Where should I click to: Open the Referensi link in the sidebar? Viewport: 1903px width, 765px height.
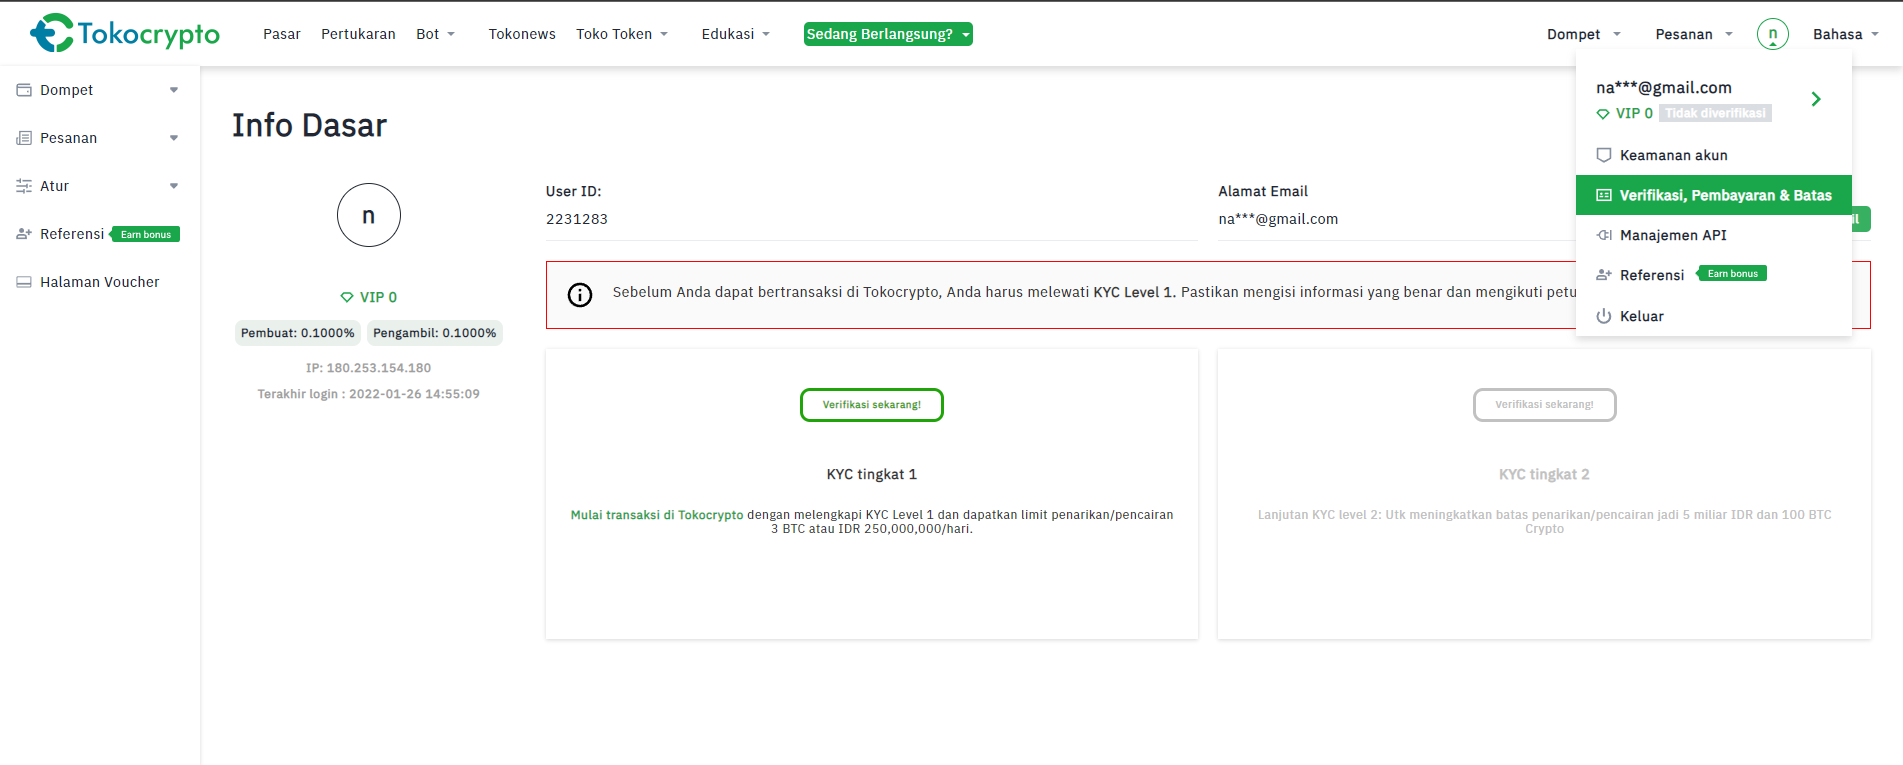[x=72, y=234]
